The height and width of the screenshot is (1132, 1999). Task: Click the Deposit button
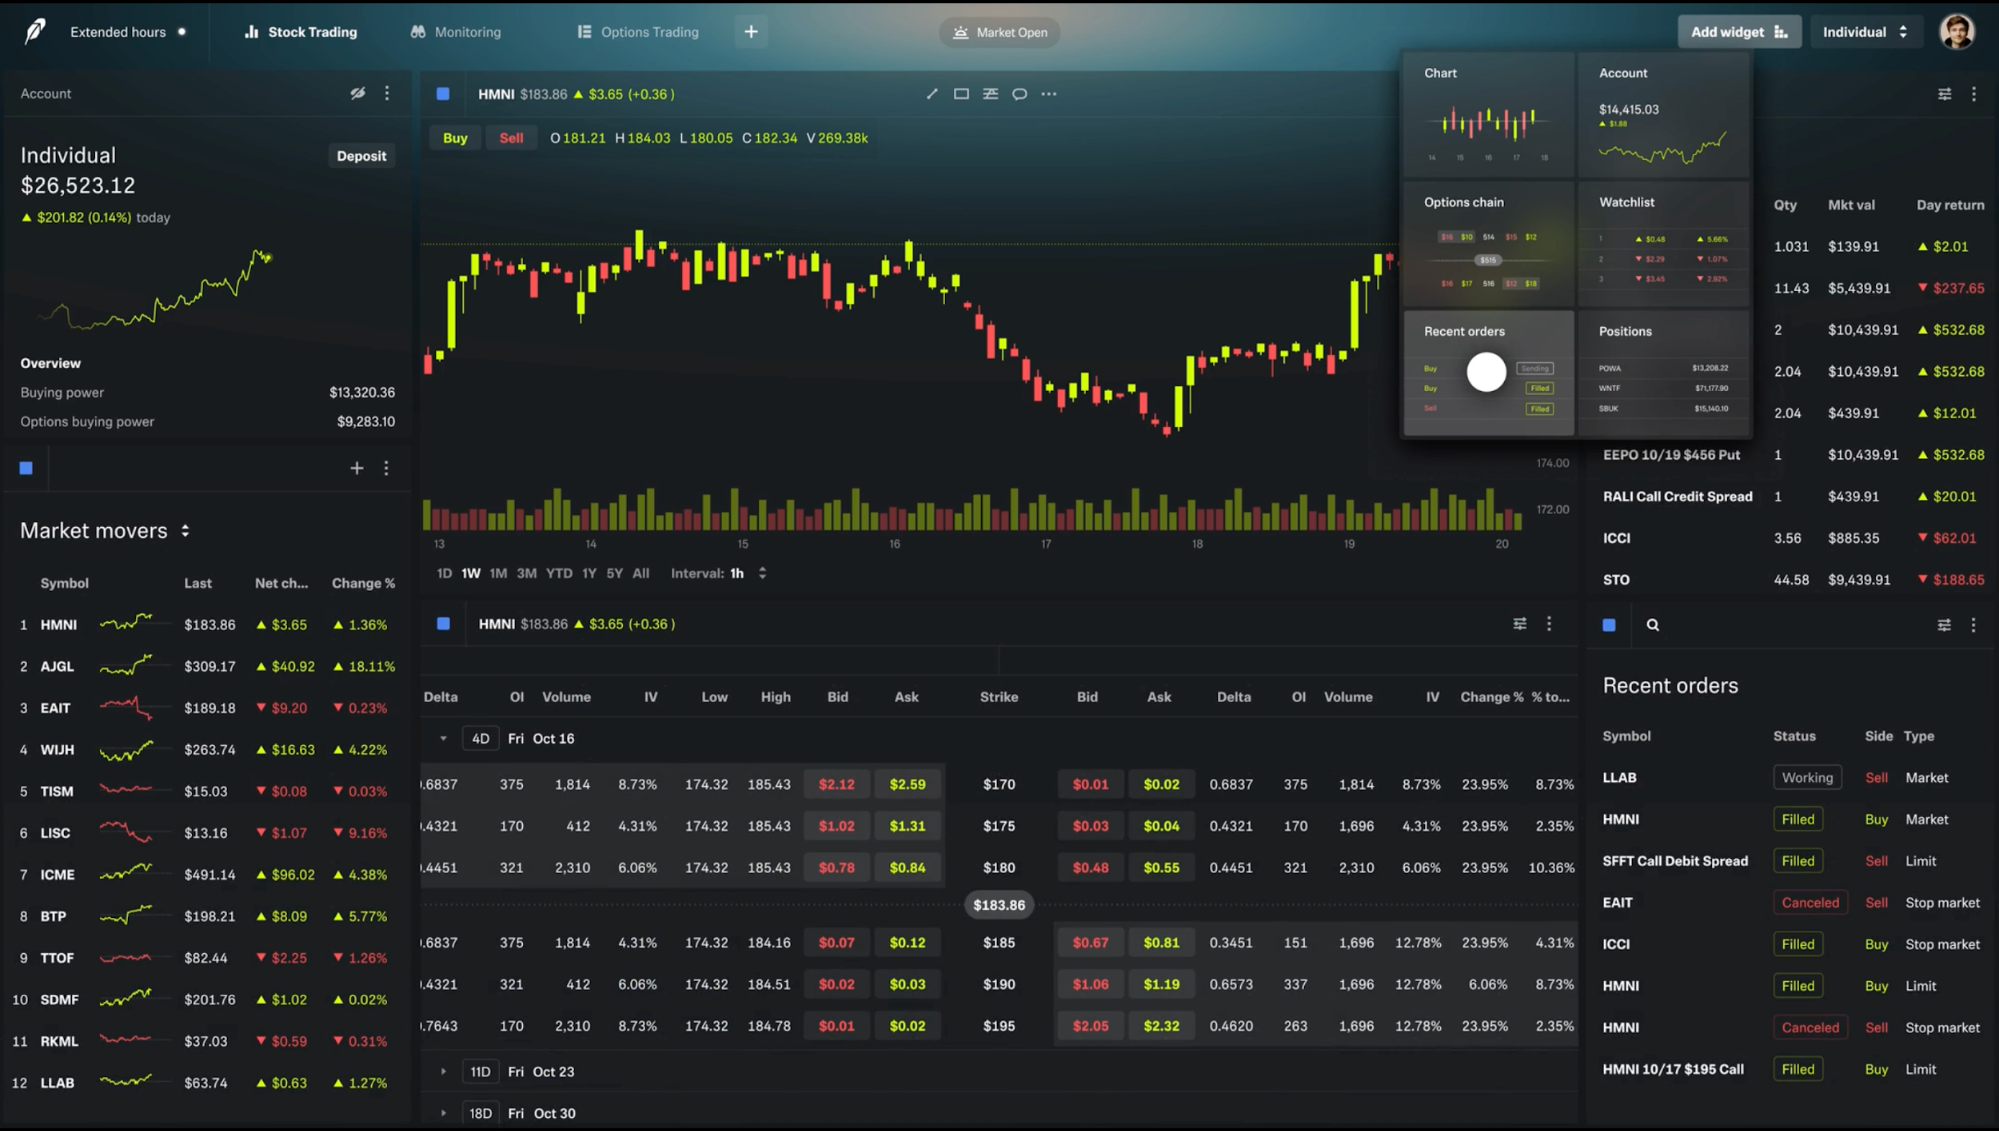point(361,156)
